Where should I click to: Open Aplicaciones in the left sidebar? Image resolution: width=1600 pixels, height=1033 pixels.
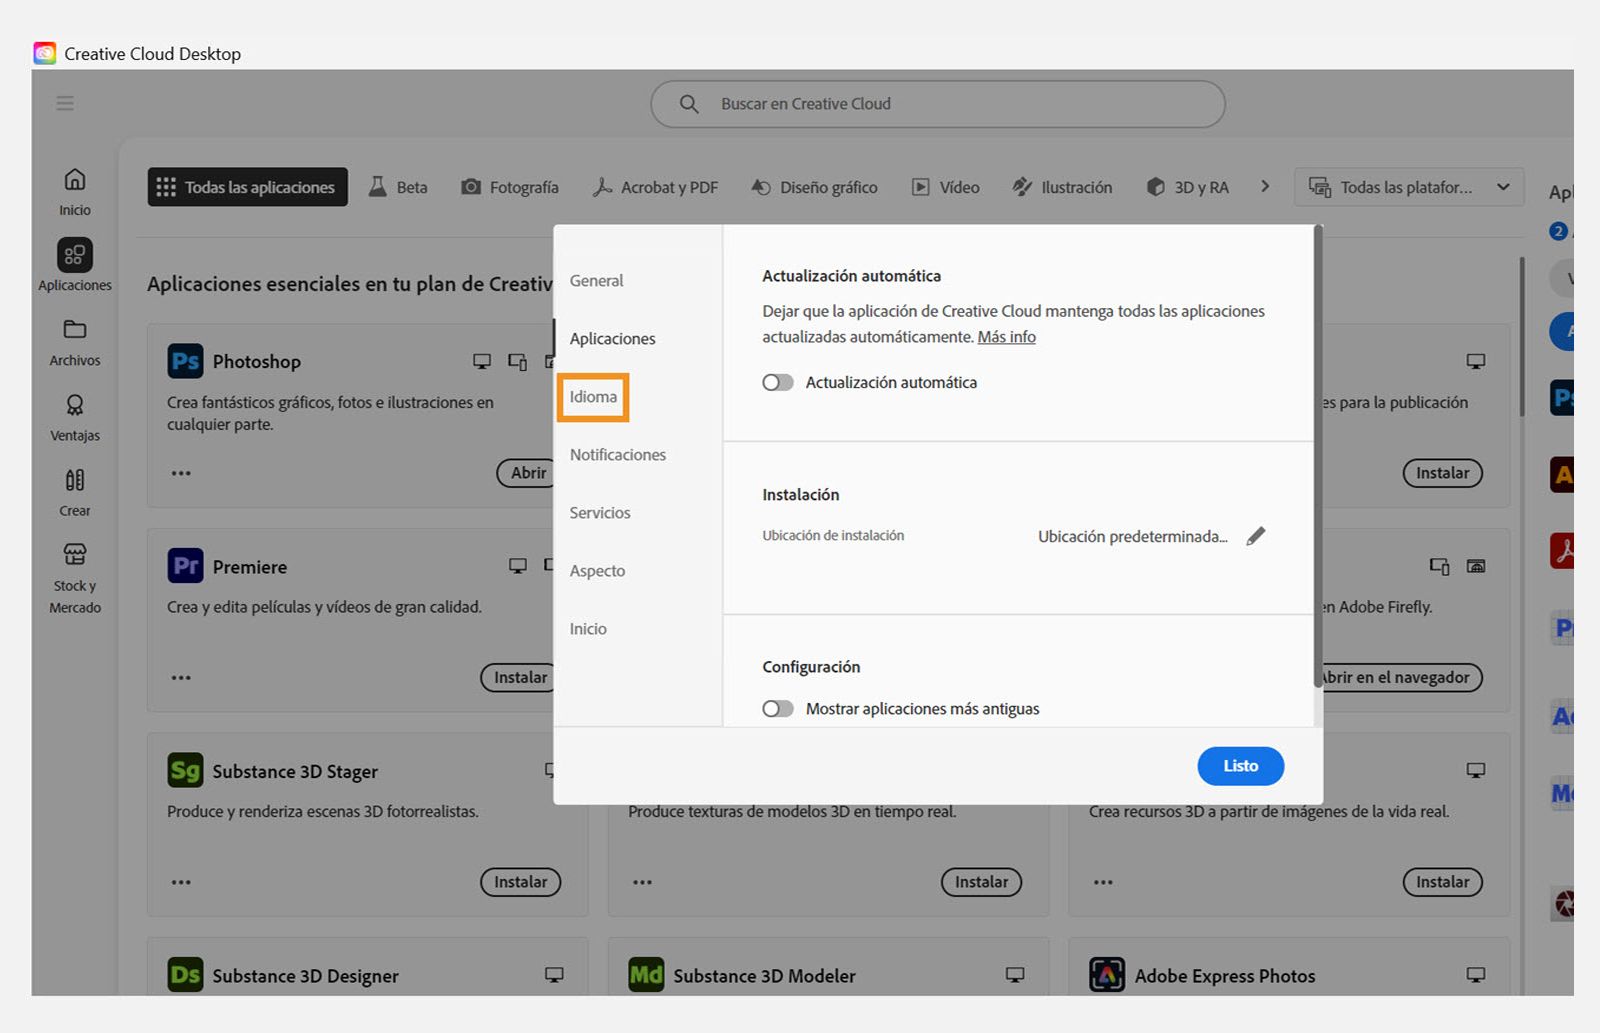[x=75, y=265]
